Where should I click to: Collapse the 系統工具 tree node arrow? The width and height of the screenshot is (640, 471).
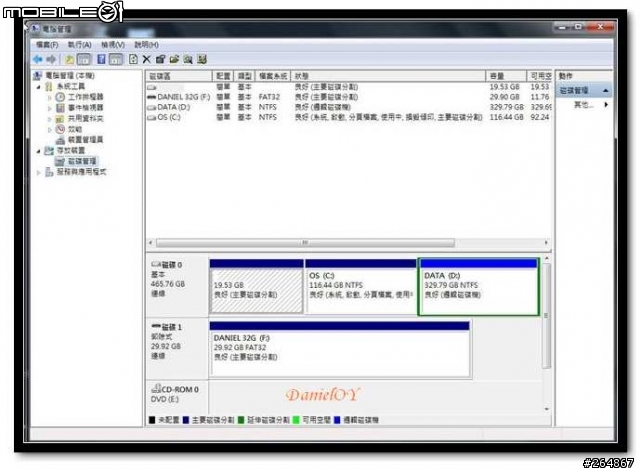(x=39, y=87)
